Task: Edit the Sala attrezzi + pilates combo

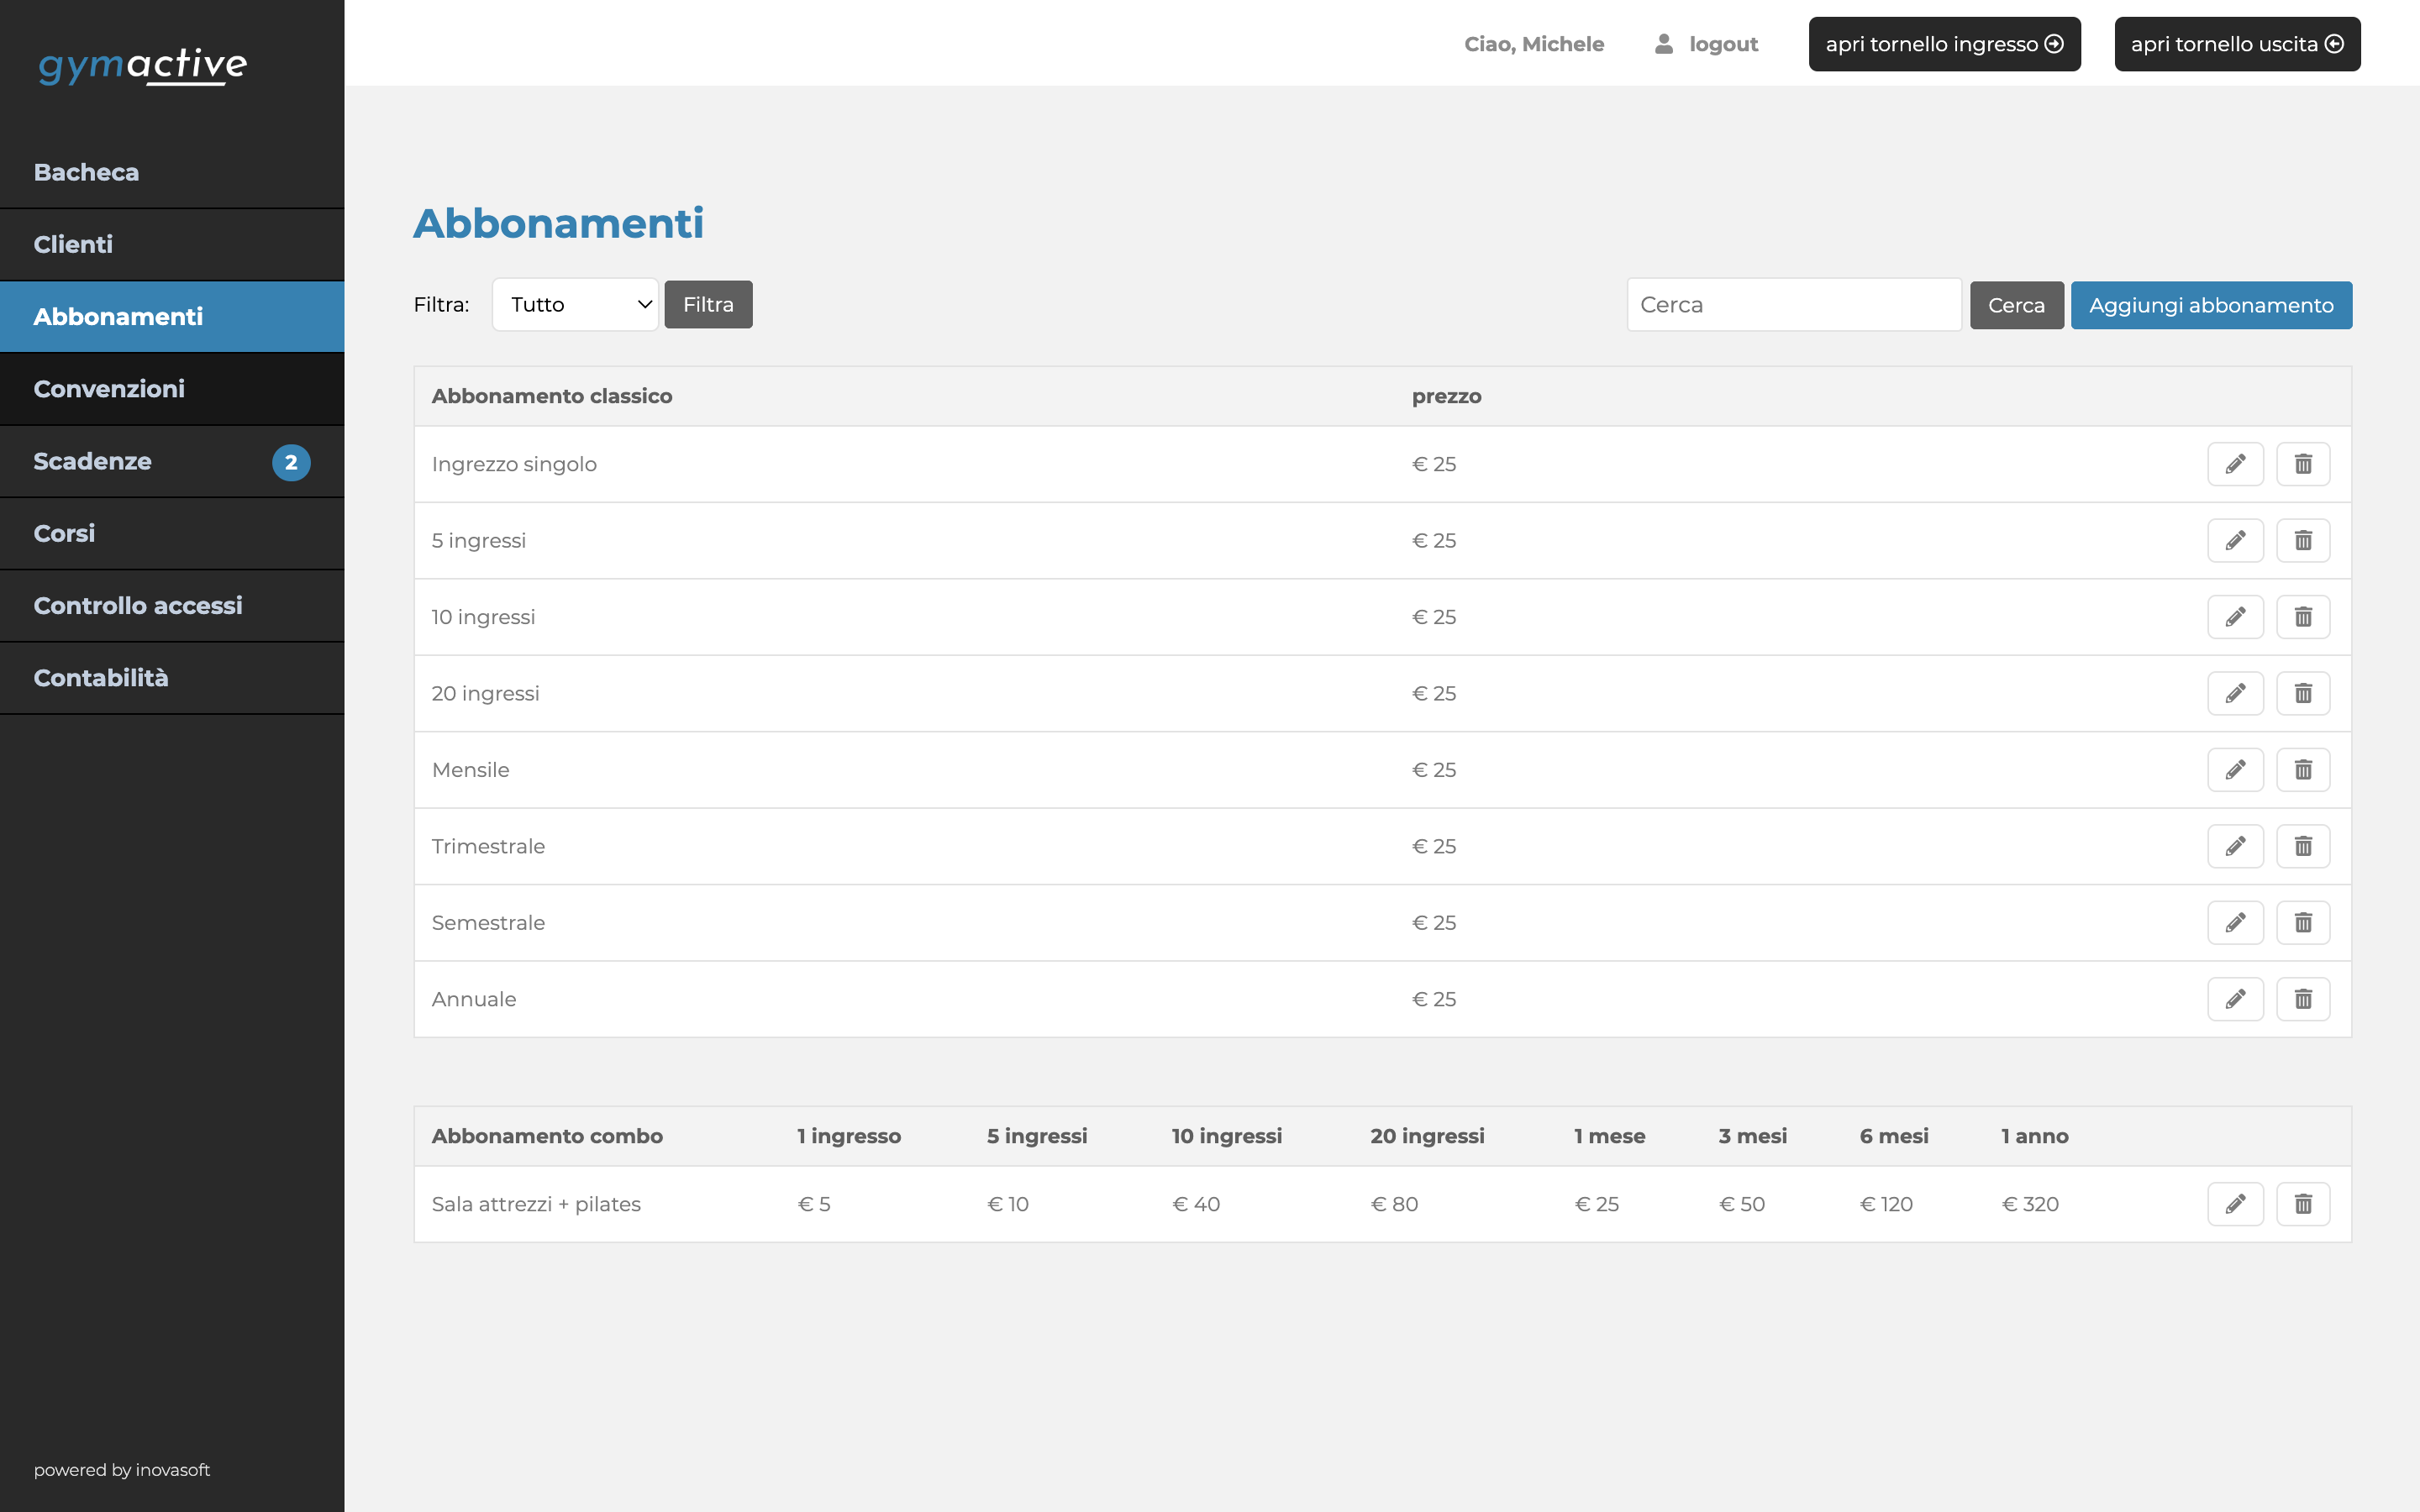Action: 2235,1204
